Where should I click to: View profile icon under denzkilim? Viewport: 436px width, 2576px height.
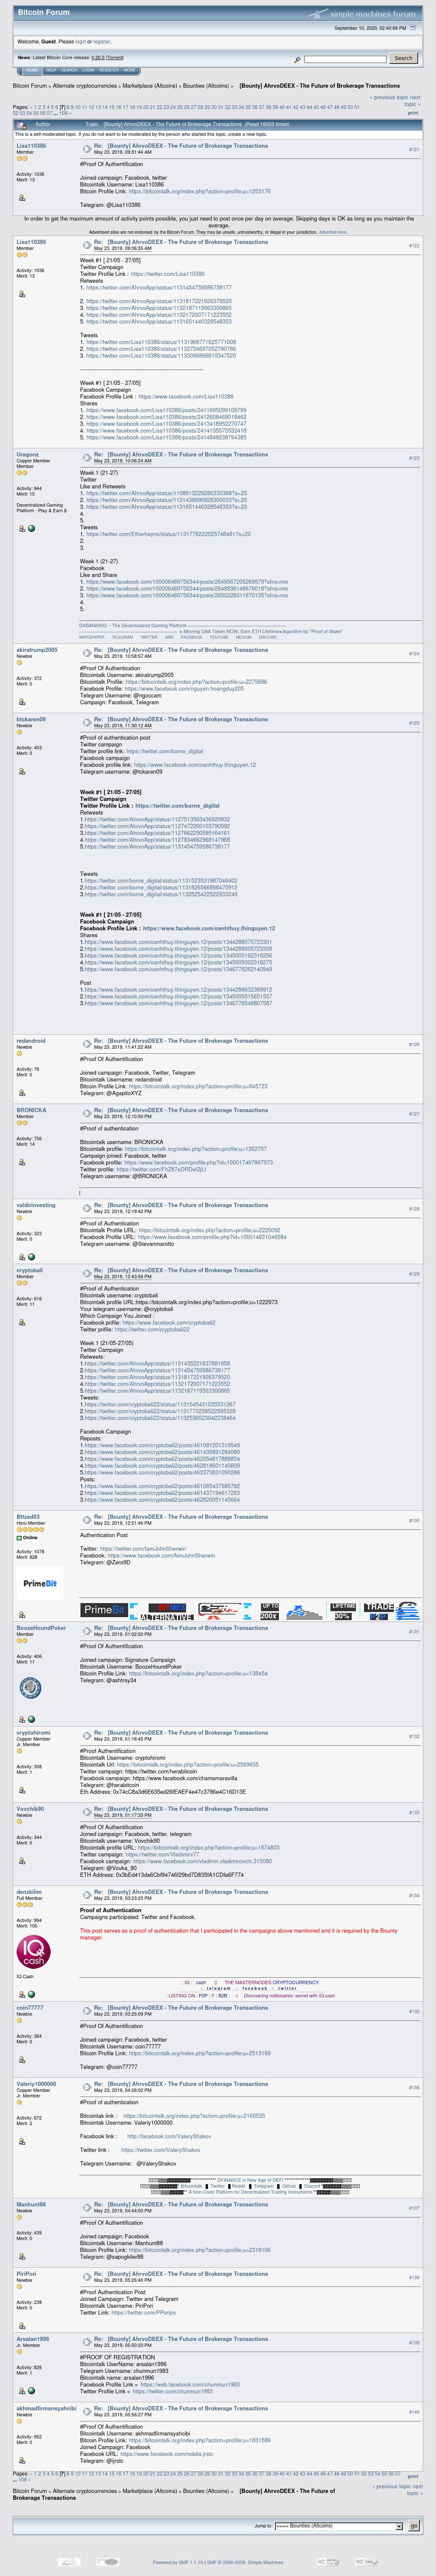tap(22, 1994)
